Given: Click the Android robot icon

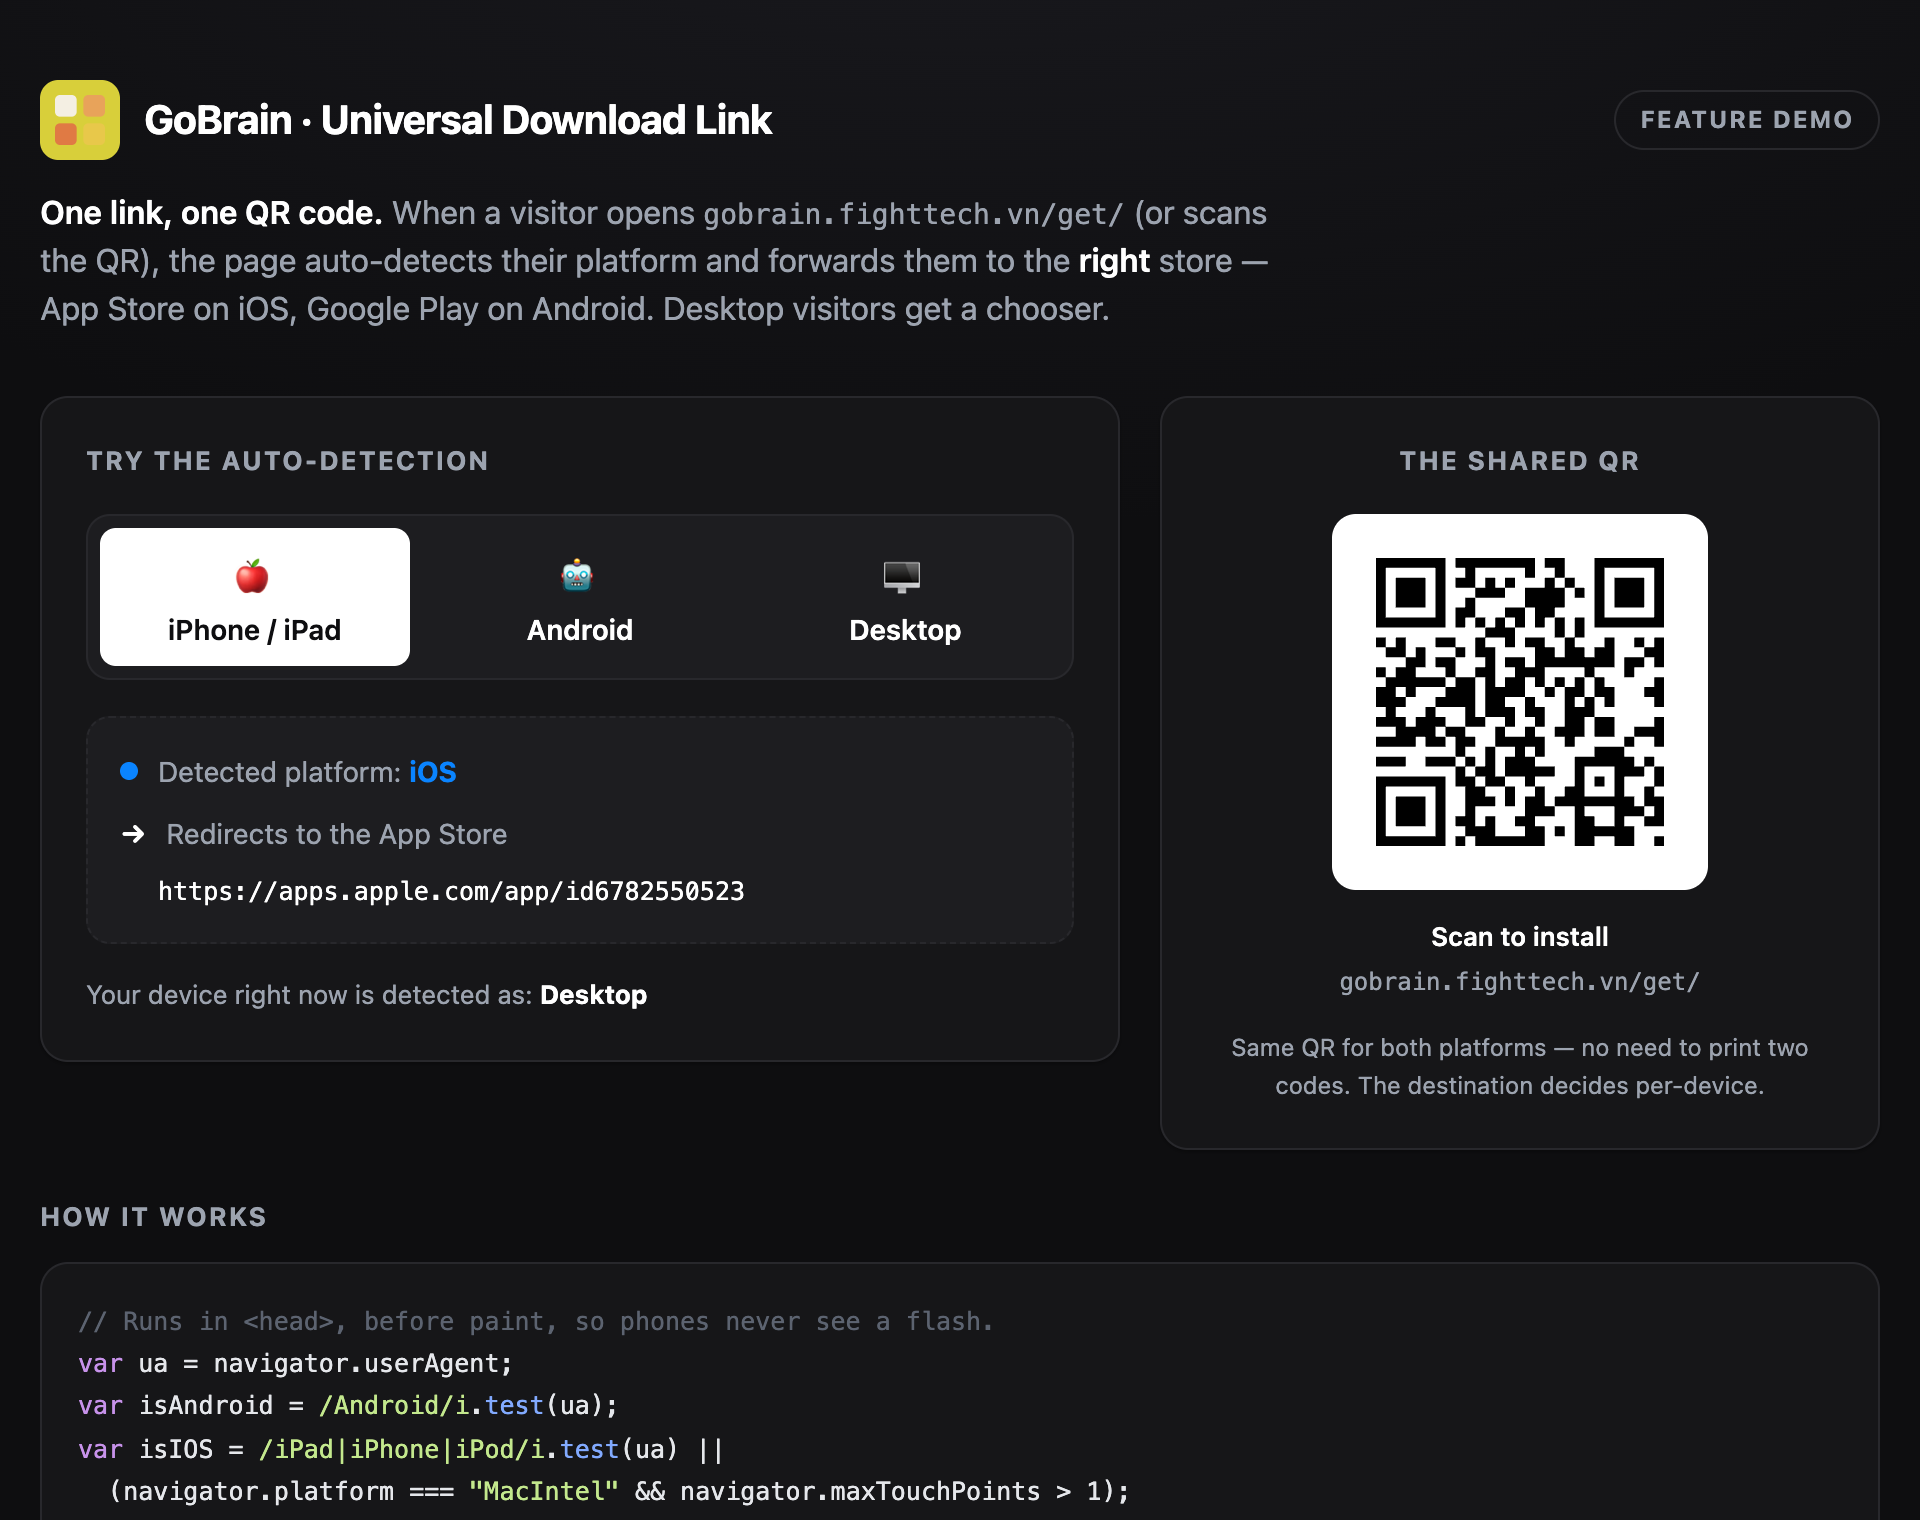Looking at the screenshot, I should pyautogui.click(x=577, y=576).
